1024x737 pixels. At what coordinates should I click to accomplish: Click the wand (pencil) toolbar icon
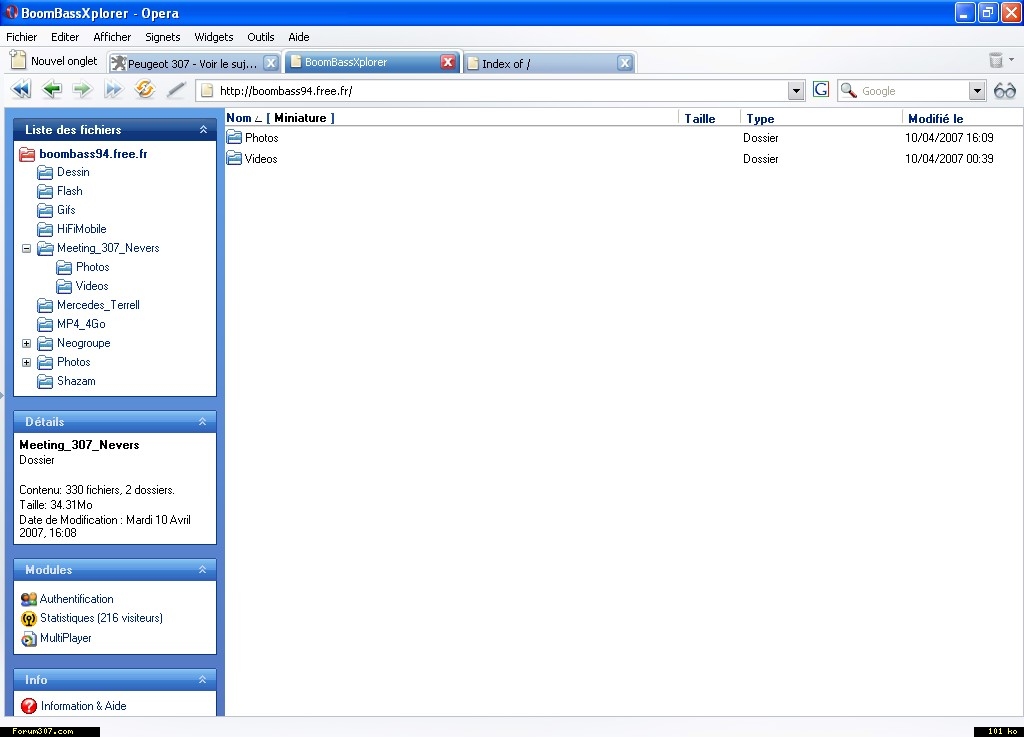(176, 89)
